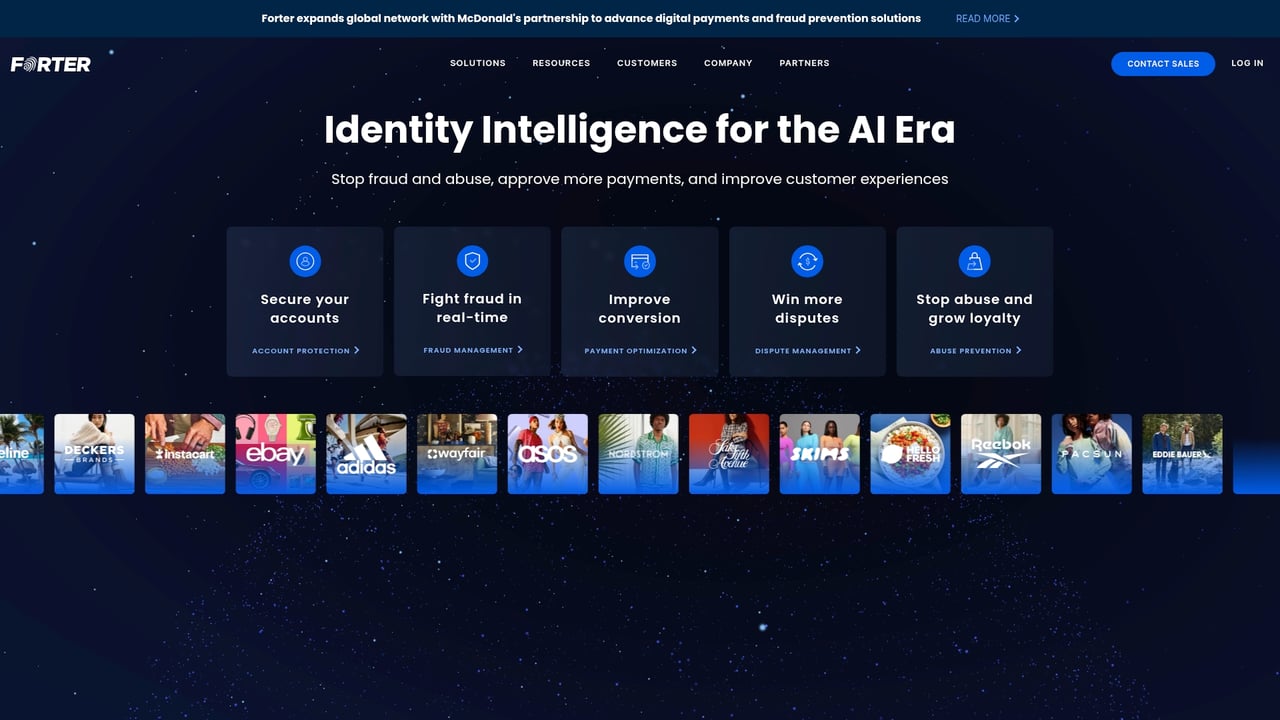Click the eBay brand logo tile

tap(275, 453)
